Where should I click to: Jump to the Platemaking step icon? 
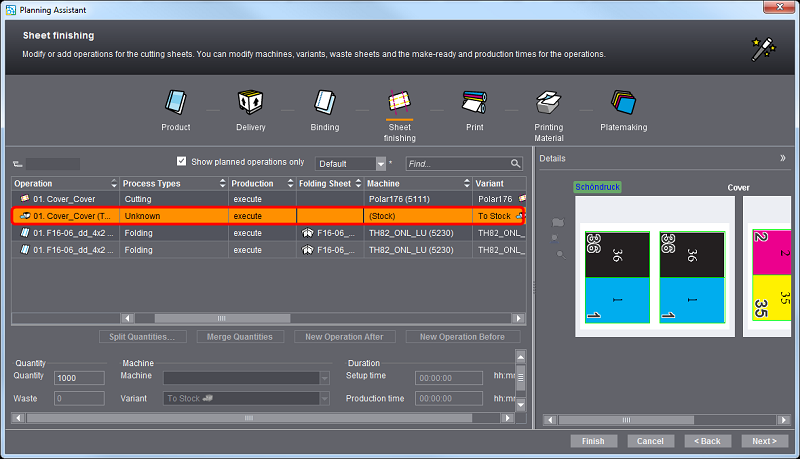pyautogui.click(x=622, y=103)
